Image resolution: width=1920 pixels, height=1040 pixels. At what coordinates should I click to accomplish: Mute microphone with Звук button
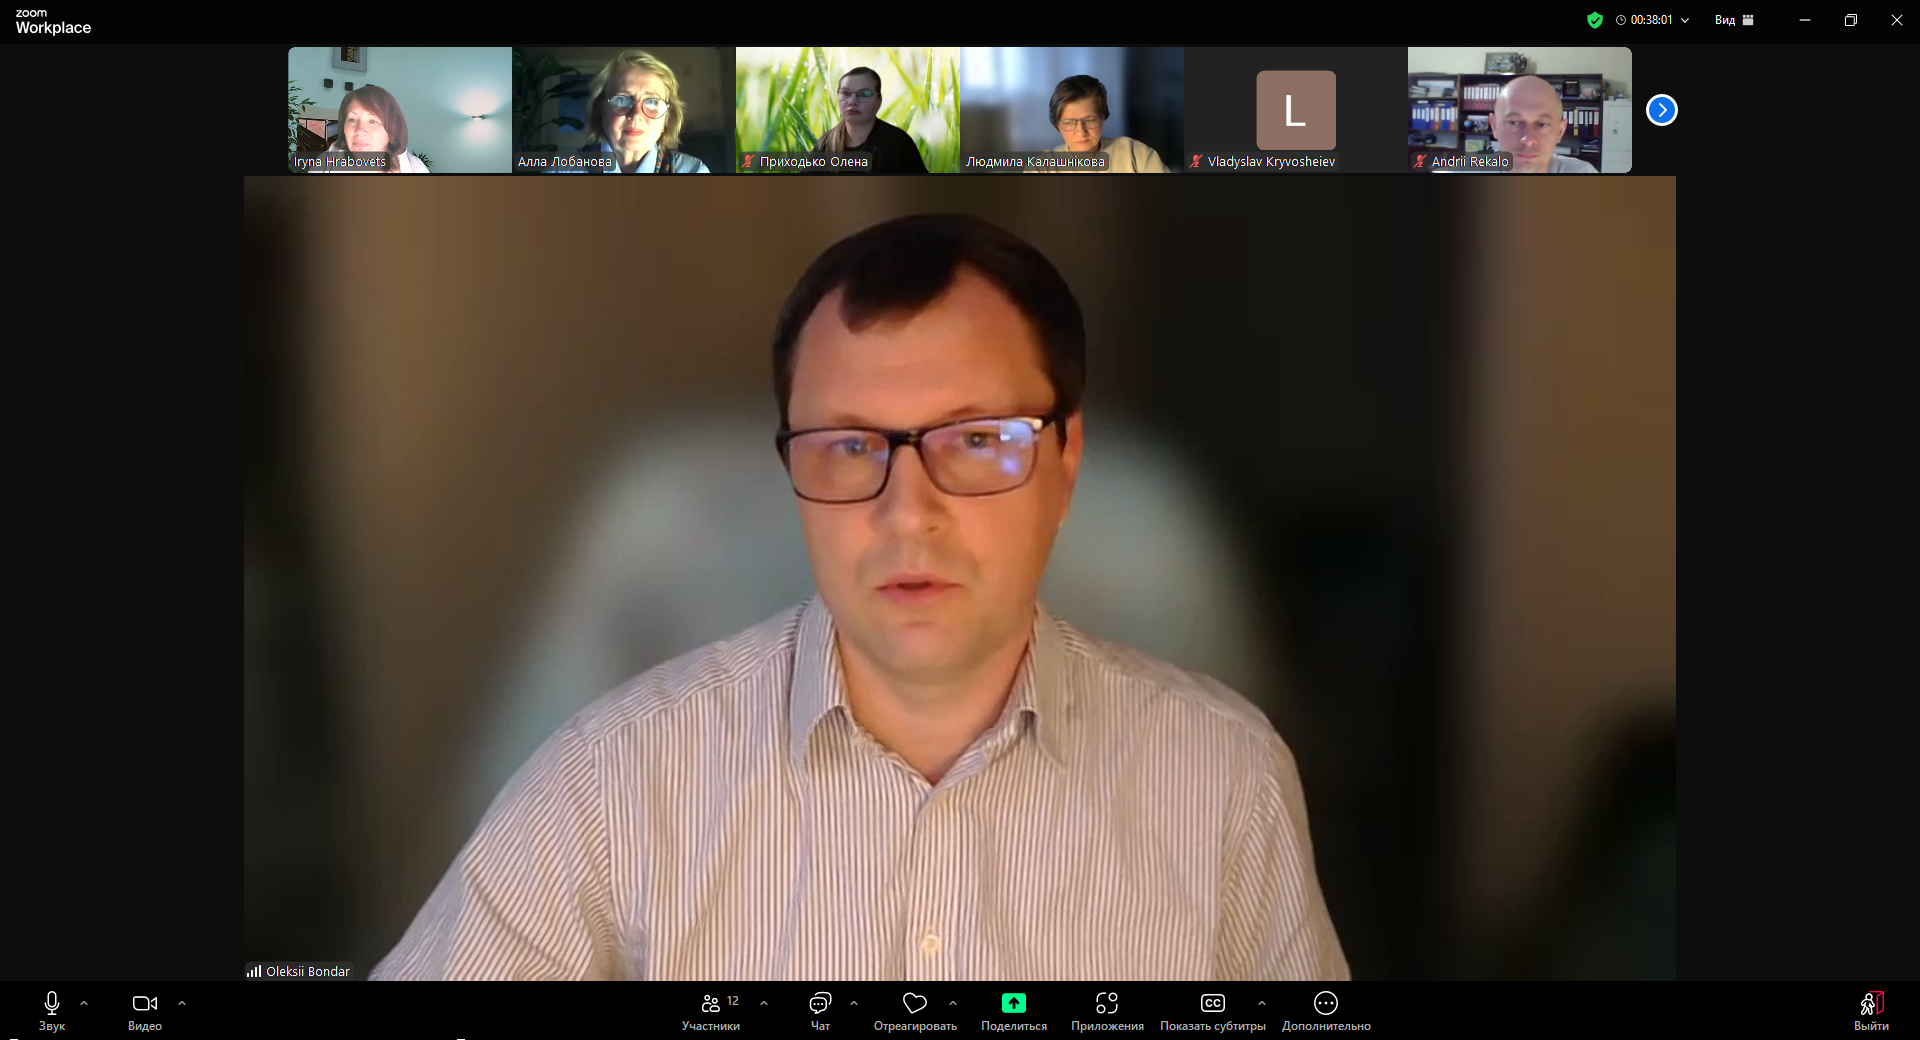52,1010
